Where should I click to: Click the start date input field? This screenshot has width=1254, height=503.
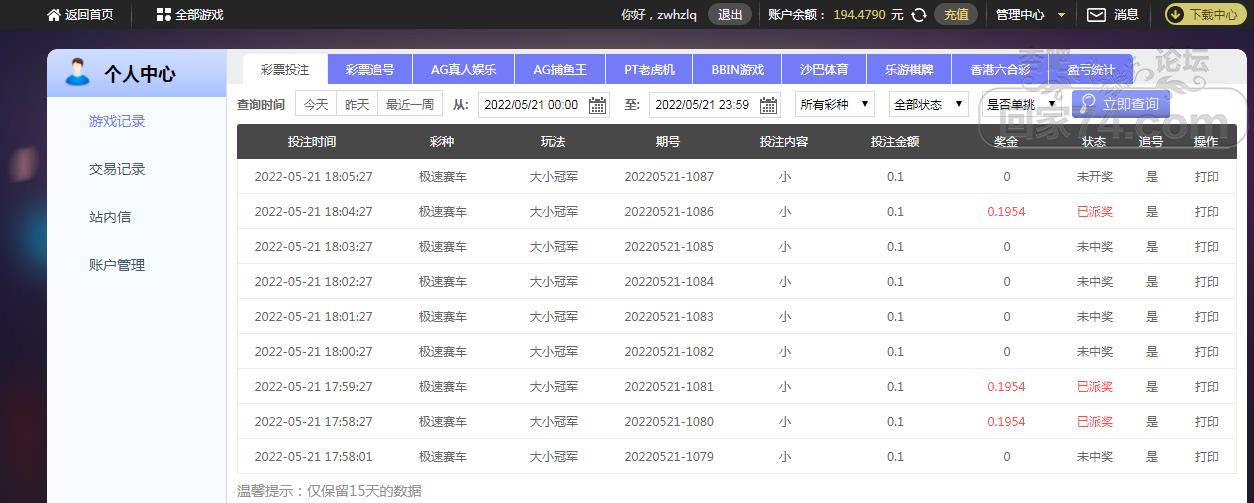click(531, 105)
